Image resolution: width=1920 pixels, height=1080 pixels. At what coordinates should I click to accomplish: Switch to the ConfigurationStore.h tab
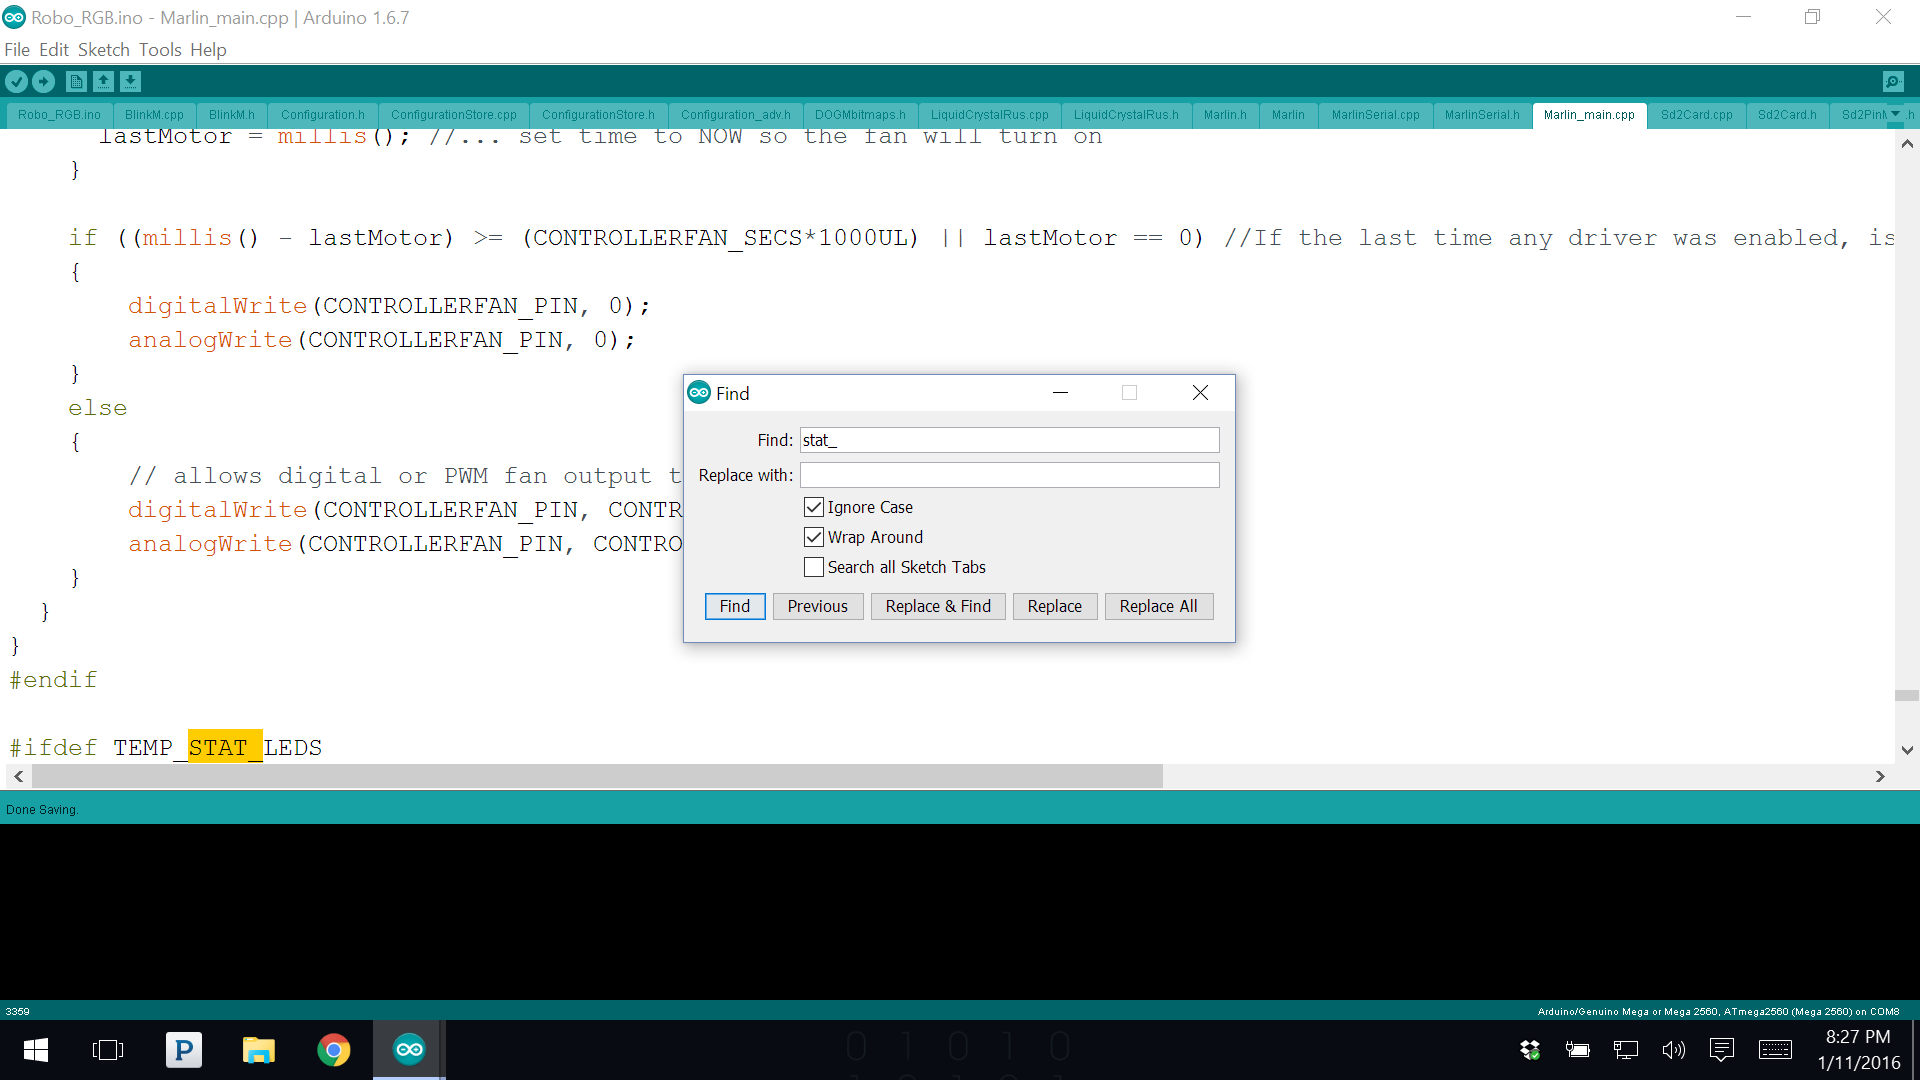click(x=598, y=115)
